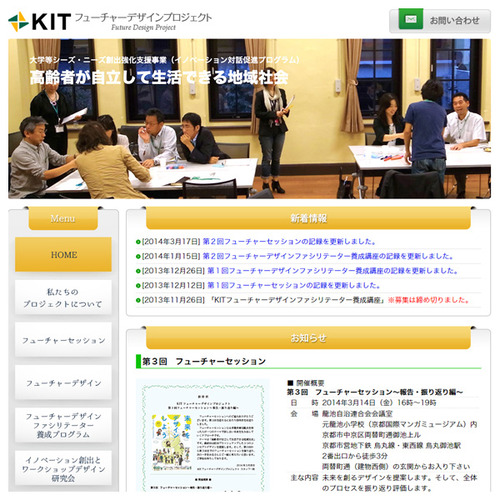Click the KIT logo icon
The height and width of the screenshot is (500, 500).
click(18, 22)
